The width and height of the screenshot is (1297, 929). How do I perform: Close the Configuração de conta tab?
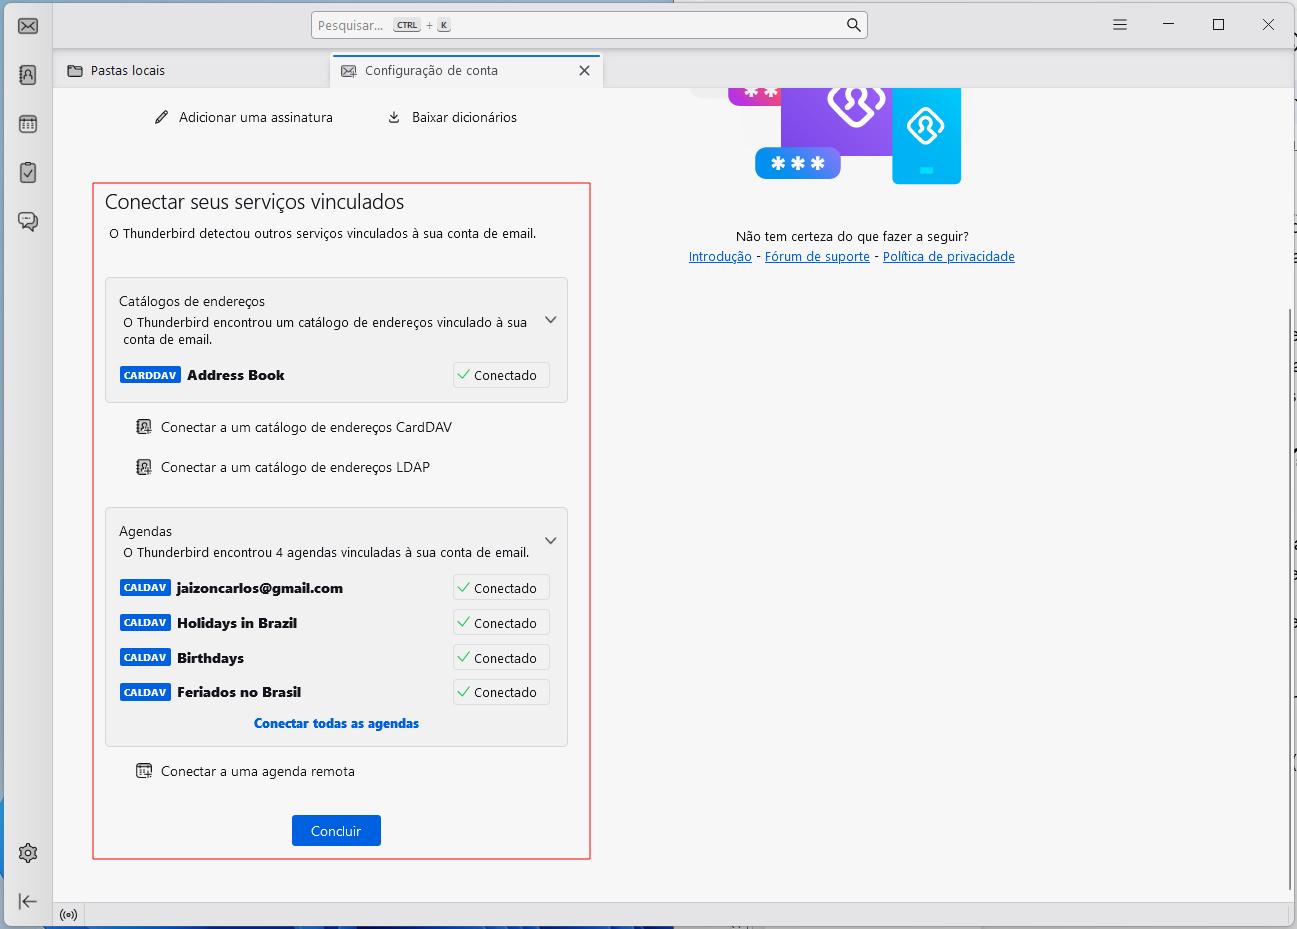click(x=584, y=70)
